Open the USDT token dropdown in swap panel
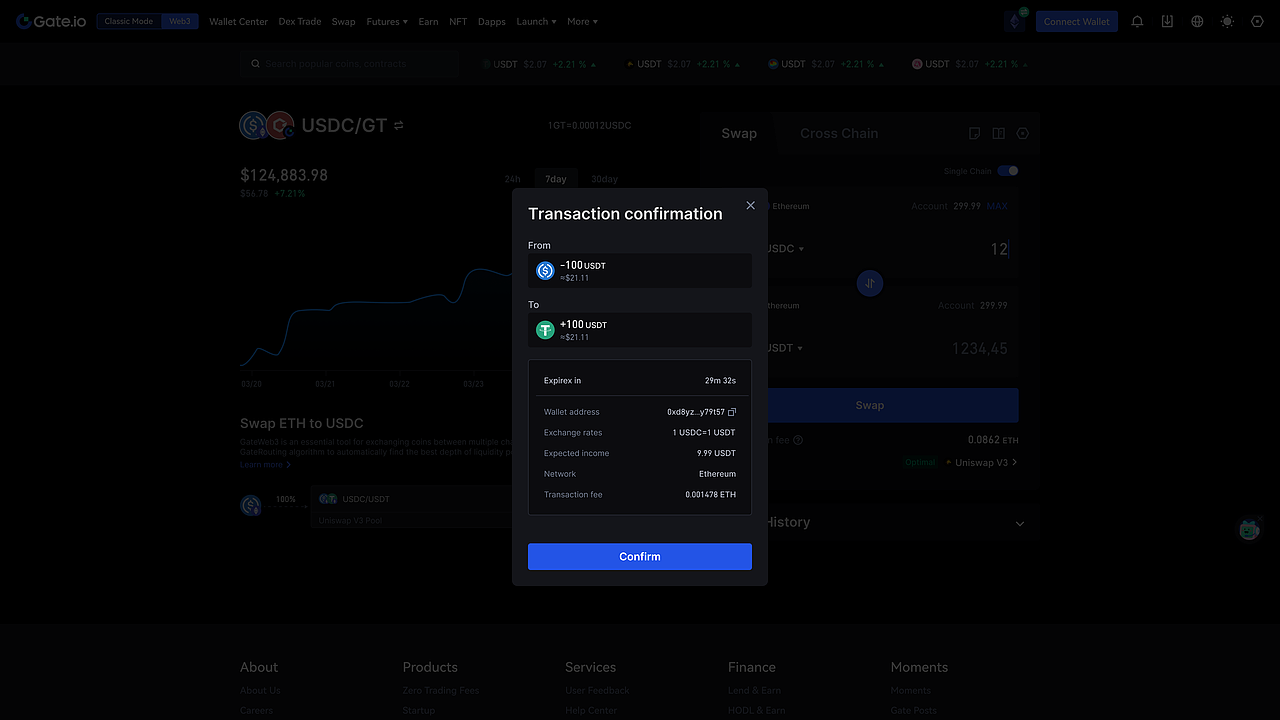1280x720 pixels. click(785, 348)
